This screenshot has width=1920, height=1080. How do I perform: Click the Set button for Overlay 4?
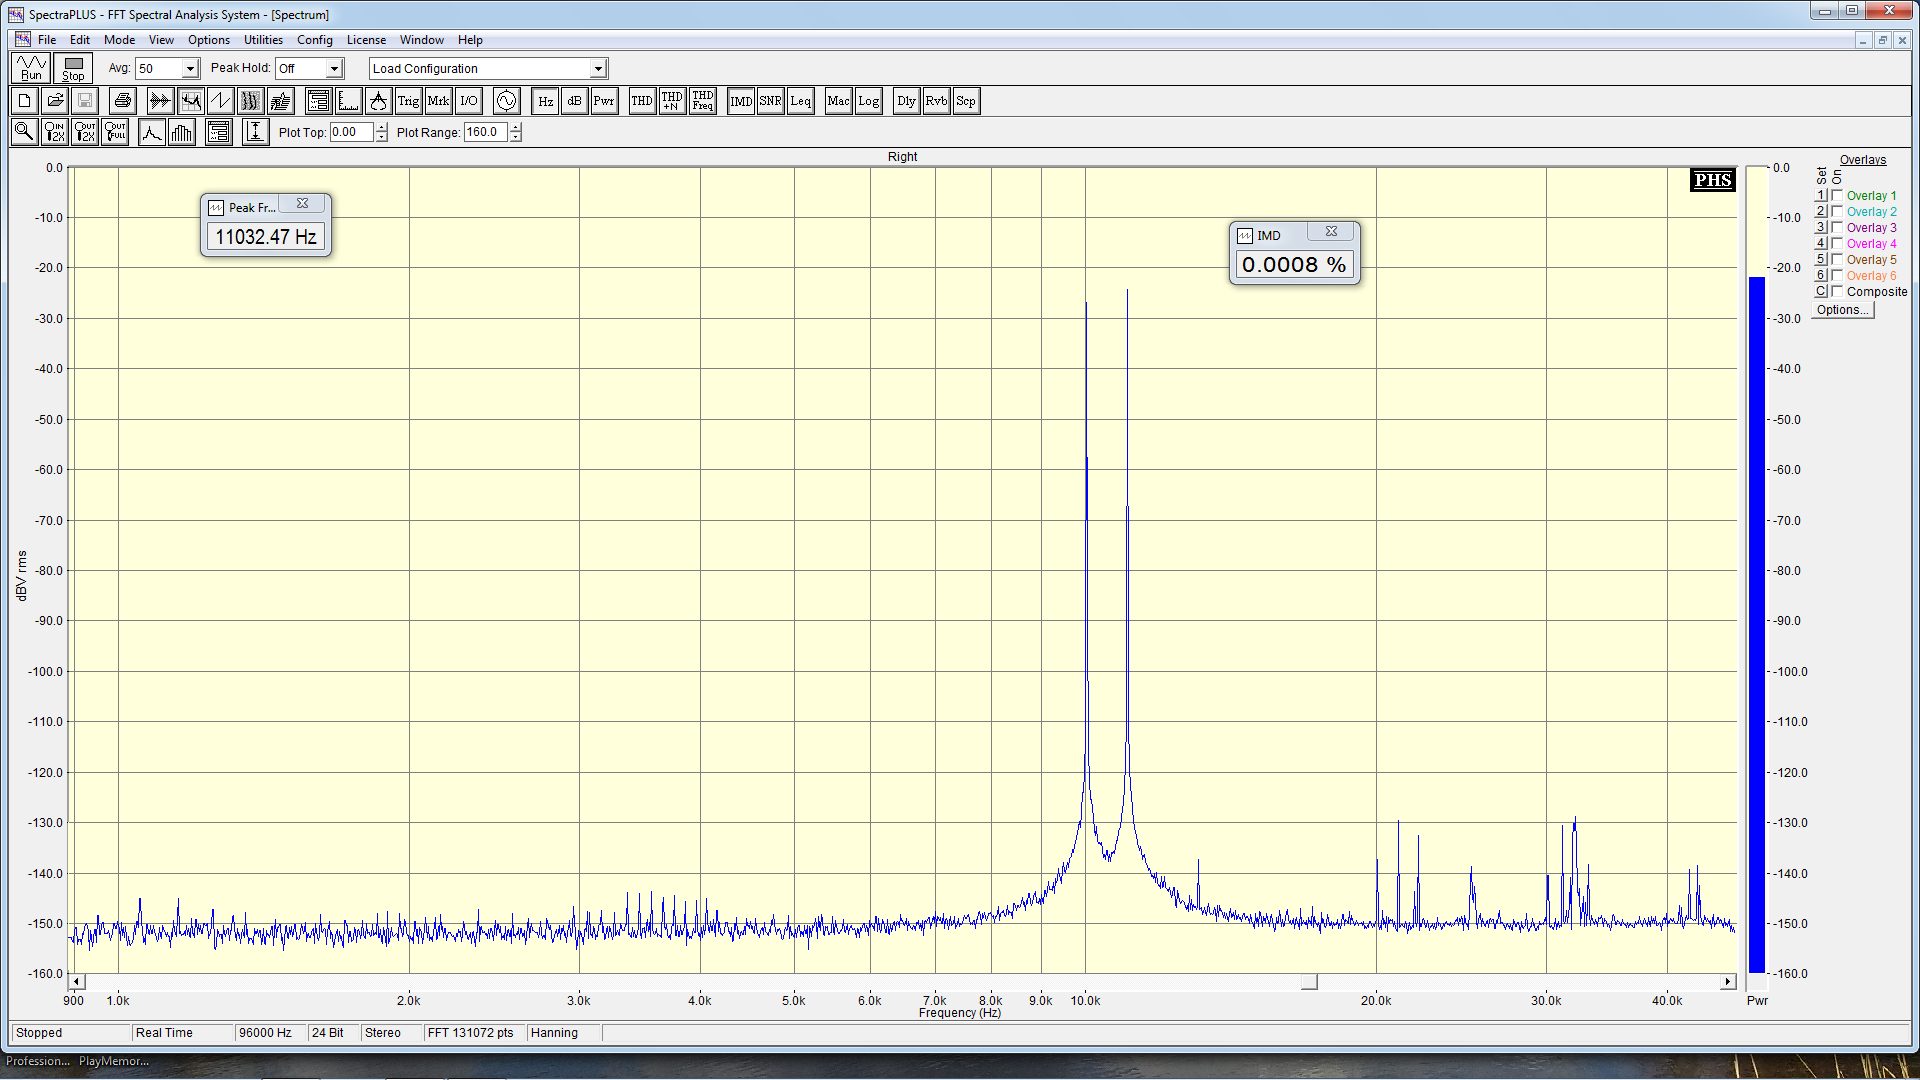[1821, 244]
